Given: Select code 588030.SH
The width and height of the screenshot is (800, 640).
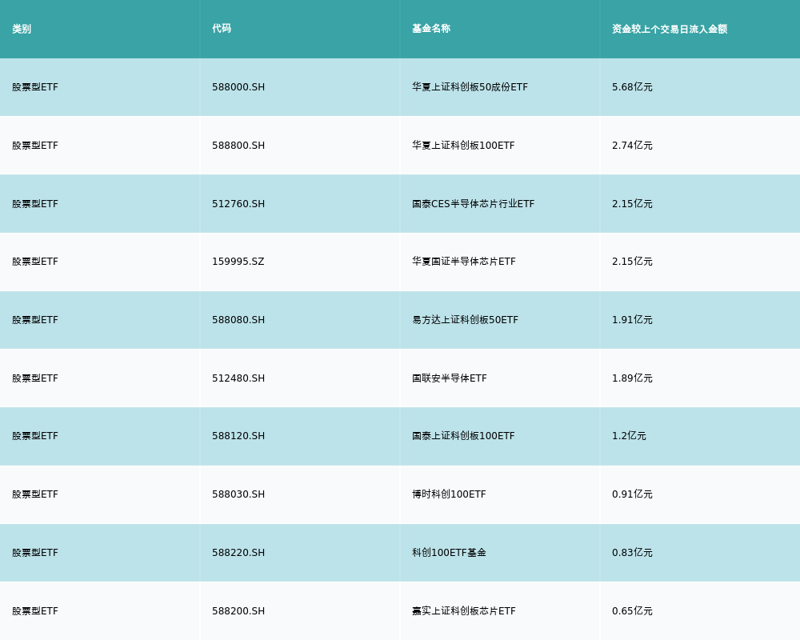Looking at the screenshot, I should click(x=238, y=494).
